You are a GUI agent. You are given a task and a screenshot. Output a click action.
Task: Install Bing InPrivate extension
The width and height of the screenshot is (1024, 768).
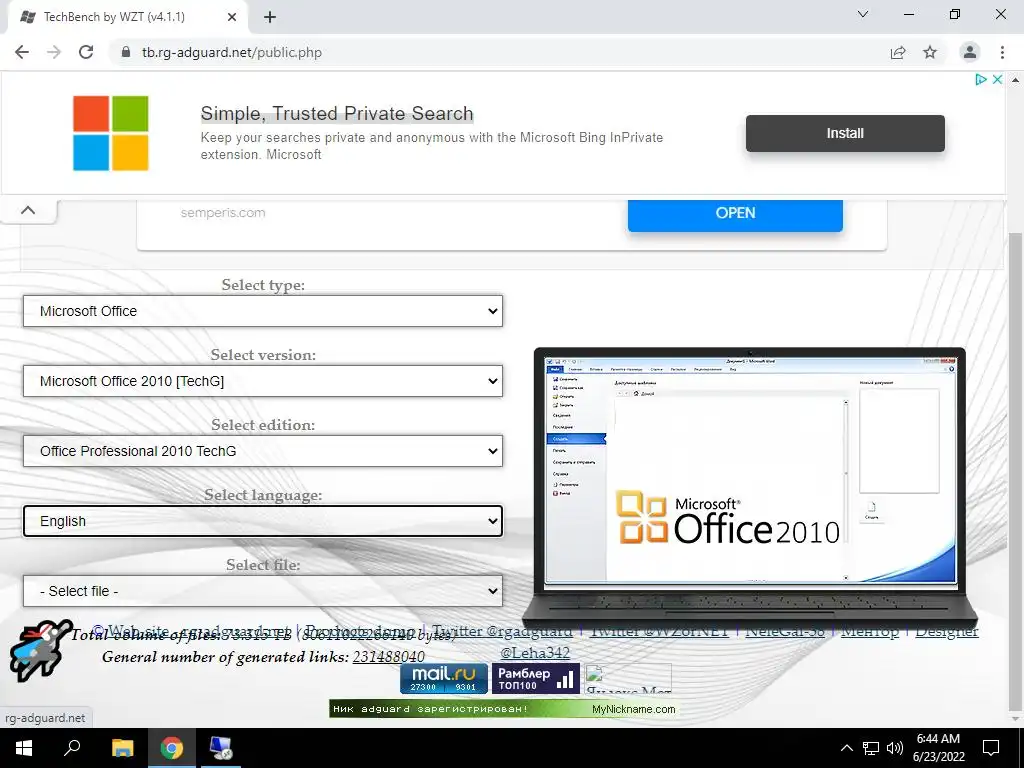845,133
